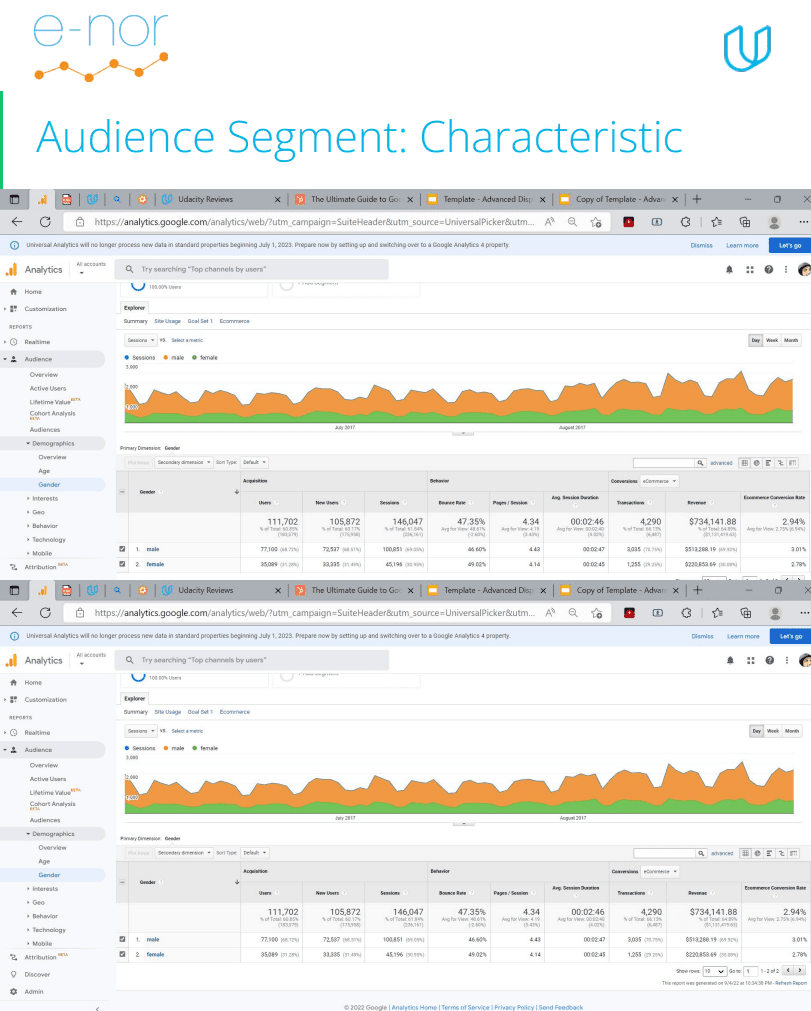The width and height of the screenshot is (811, 1011).
Task: Uncheck the male row checkbox in the upper window
Action: (122, 549)
